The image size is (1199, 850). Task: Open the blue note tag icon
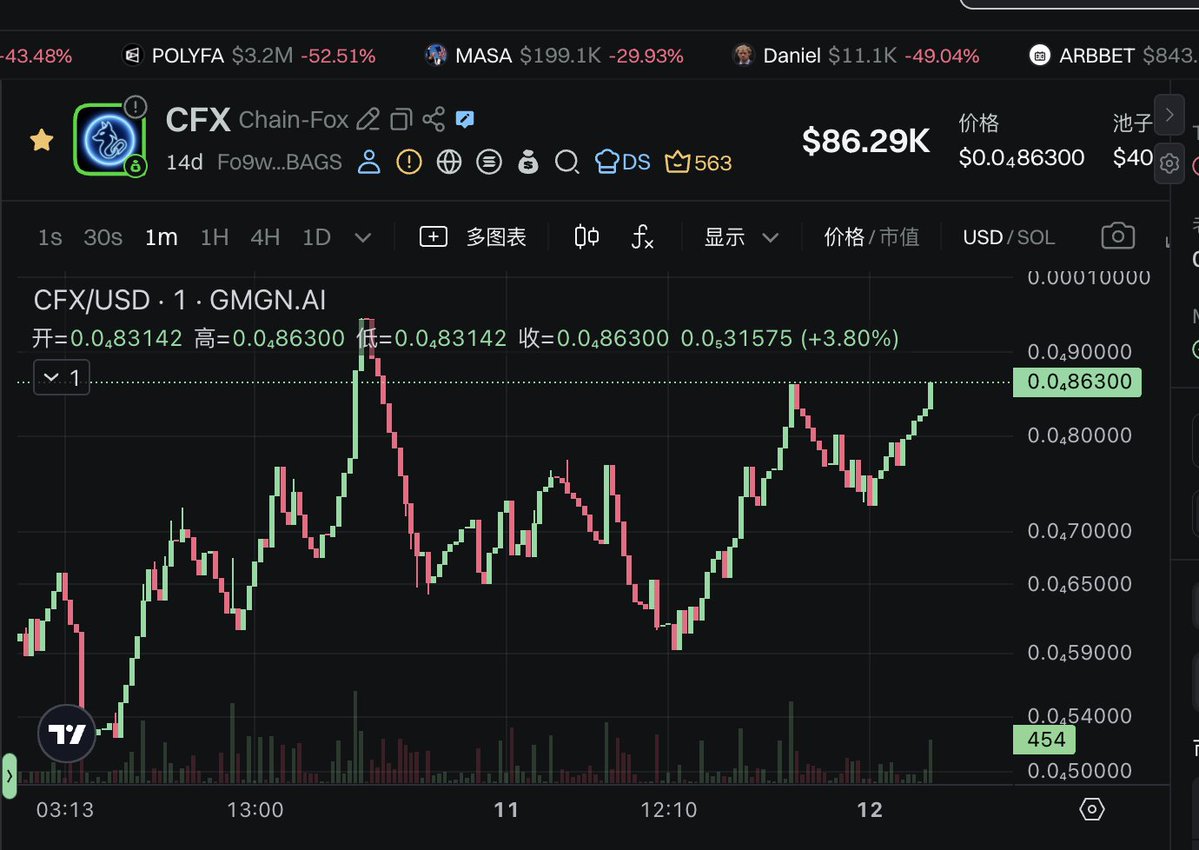tap(464, 118)
